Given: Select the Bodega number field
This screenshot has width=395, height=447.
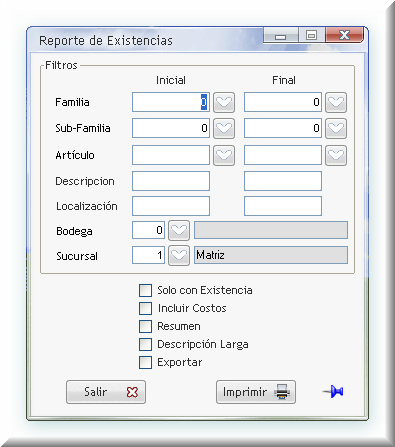Looking at the screenshot, I should (148, 230).
